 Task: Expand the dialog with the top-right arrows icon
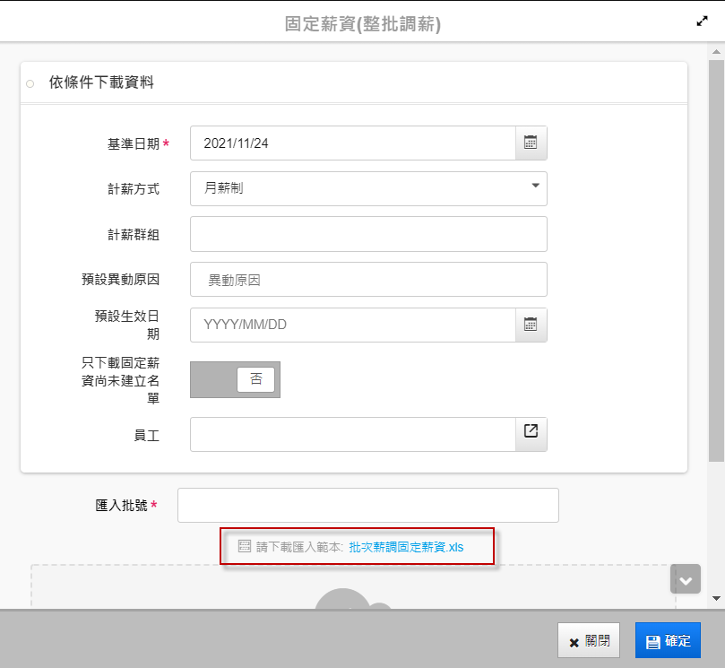[x=702, y=21]
